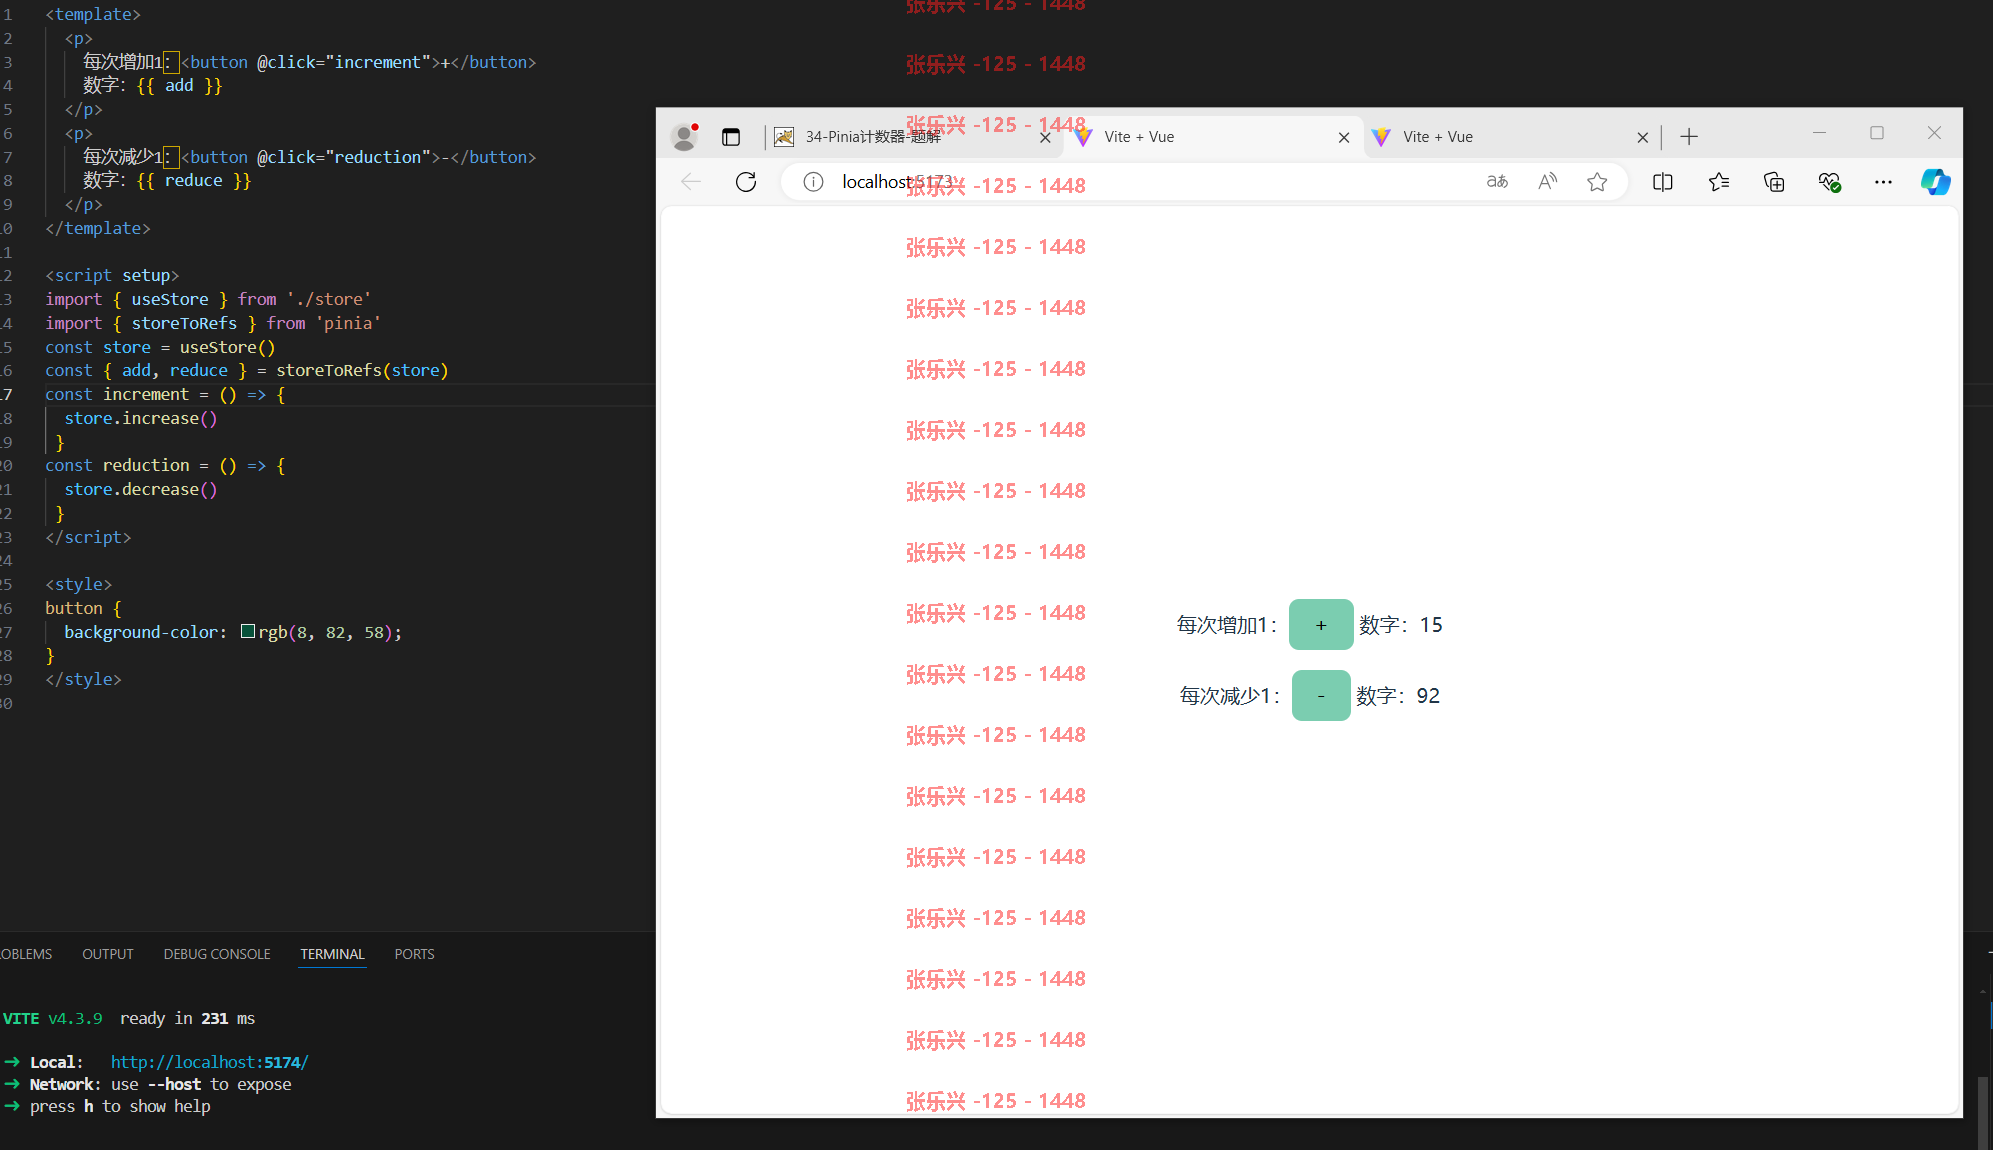Screen dimensions: 1993x1150
Task: Open a new browser tab
Action: click(1689, 137)
